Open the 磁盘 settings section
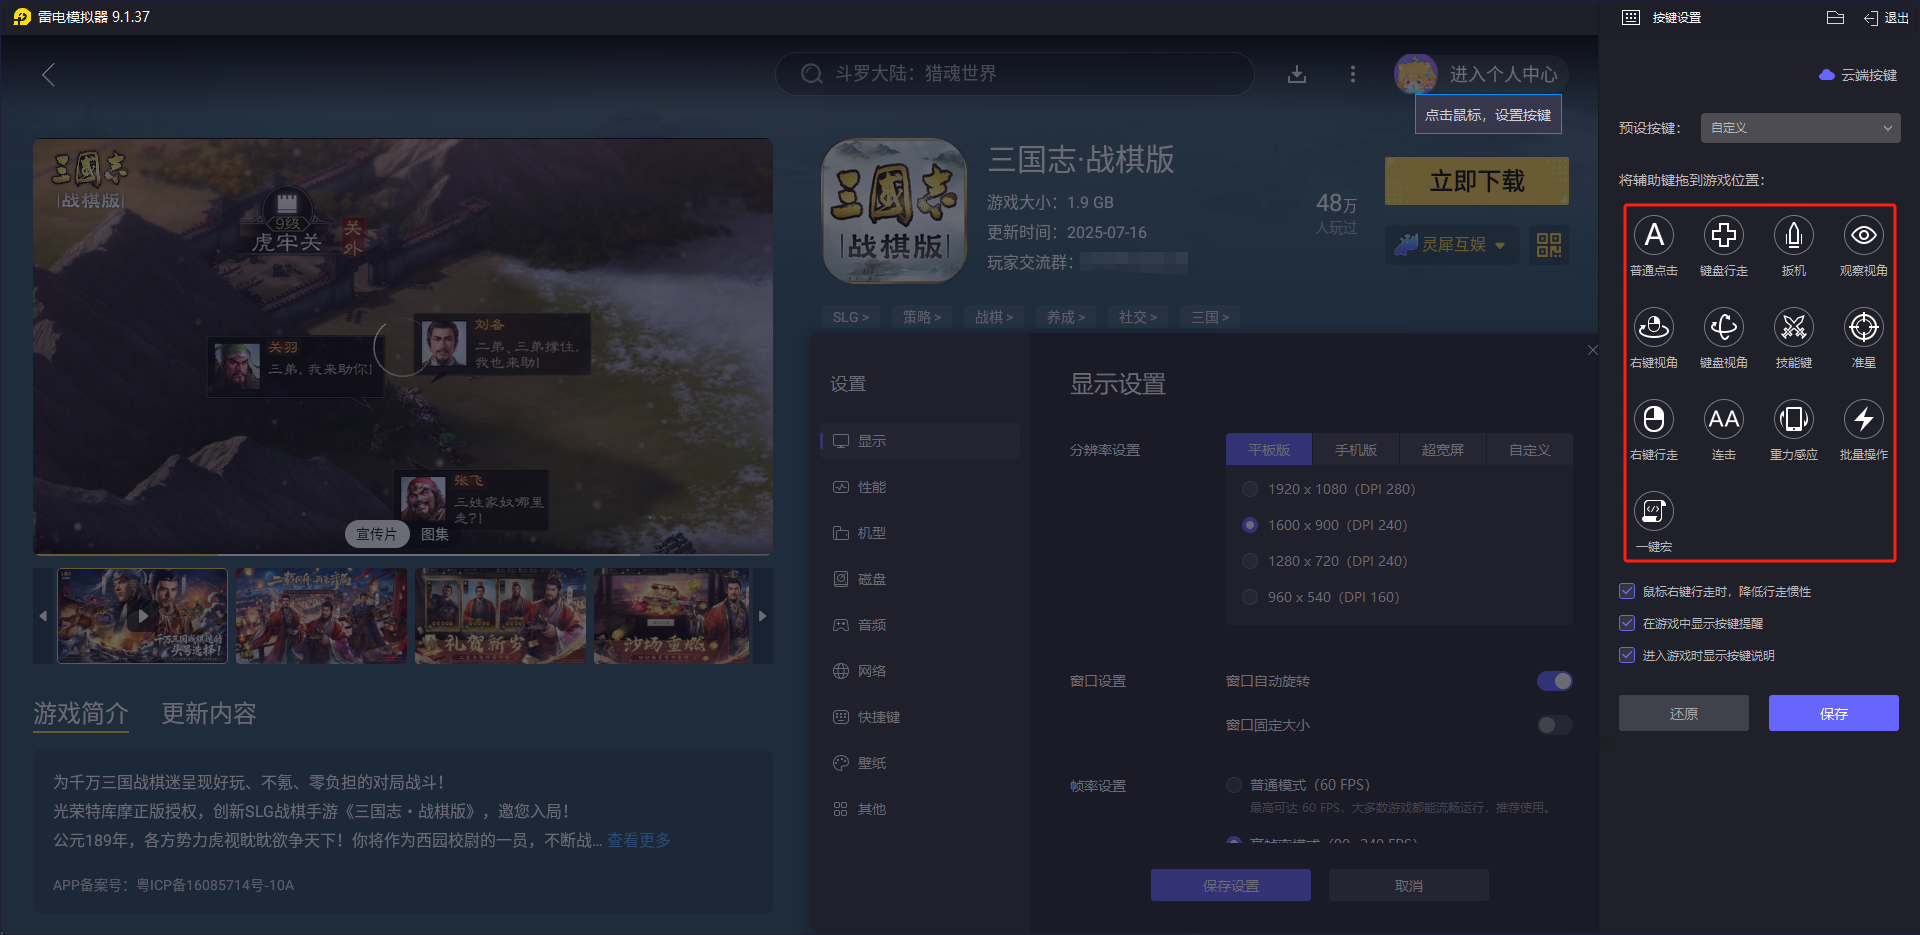 (920, 579)
